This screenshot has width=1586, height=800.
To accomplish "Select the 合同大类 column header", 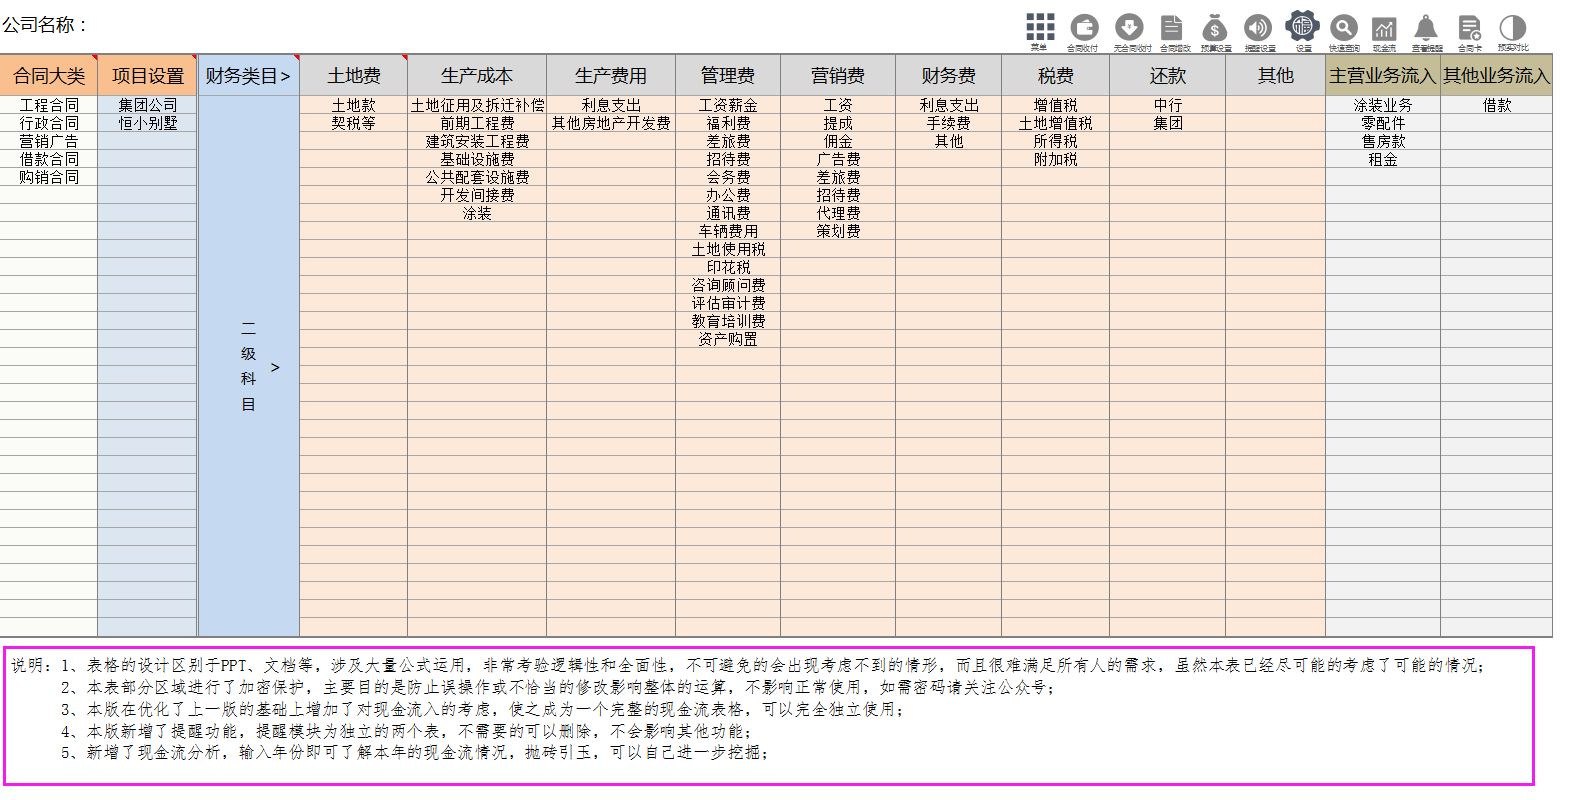I will pos(49,76).
